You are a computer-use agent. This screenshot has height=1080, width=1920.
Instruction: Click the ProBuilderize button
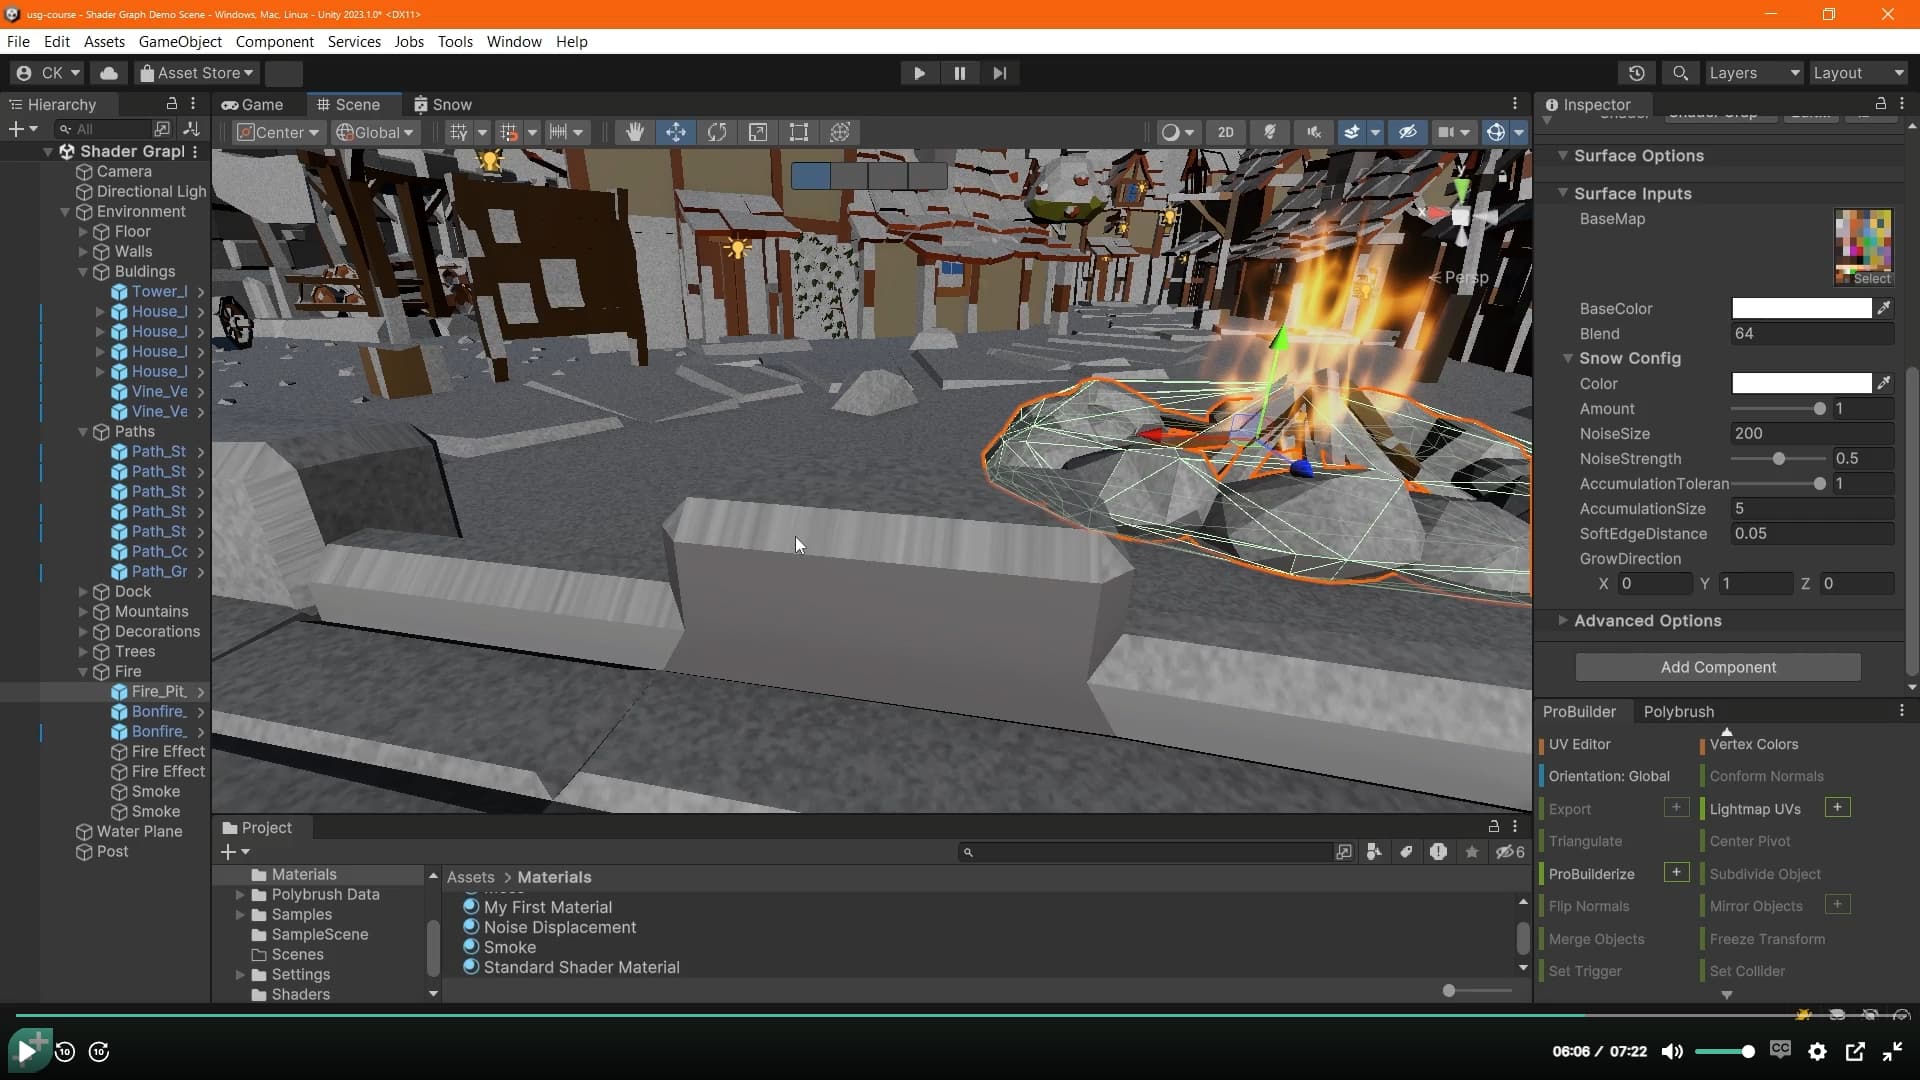coord(1591,874)
